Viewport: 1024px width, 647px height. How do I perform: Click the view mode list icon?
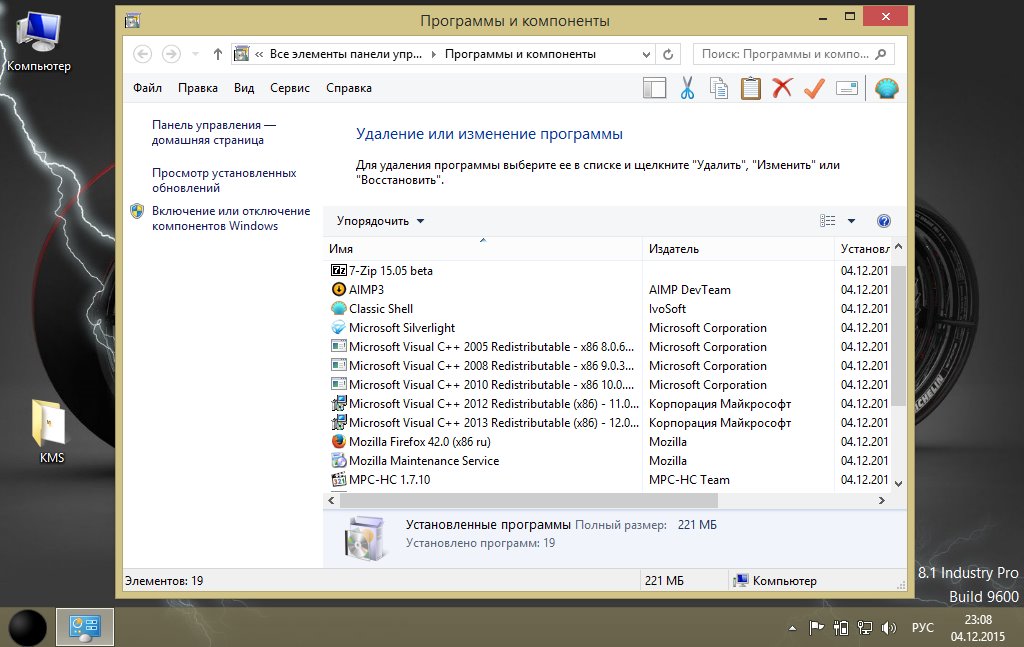click(827, 221)
